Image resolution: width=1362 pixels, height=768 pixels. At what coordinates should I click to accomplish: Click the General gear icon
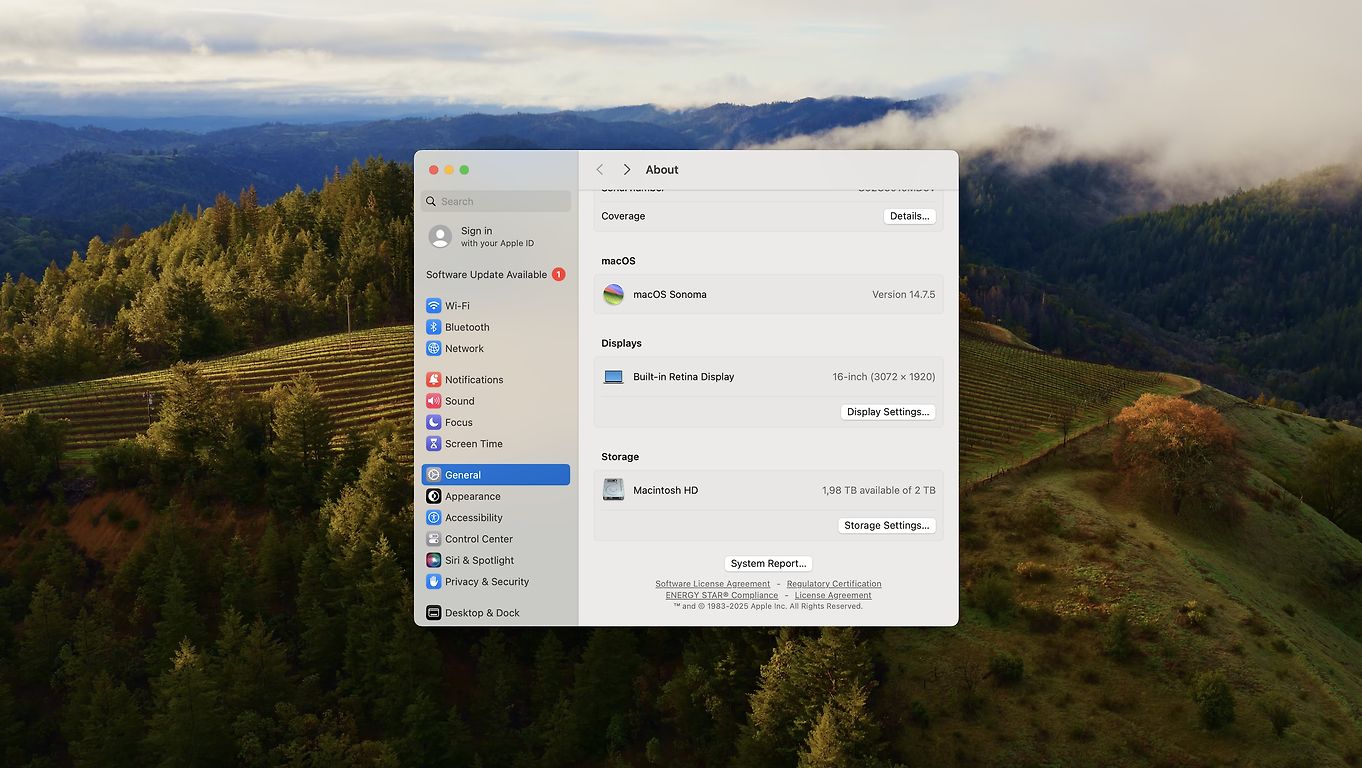click(433, 475)
